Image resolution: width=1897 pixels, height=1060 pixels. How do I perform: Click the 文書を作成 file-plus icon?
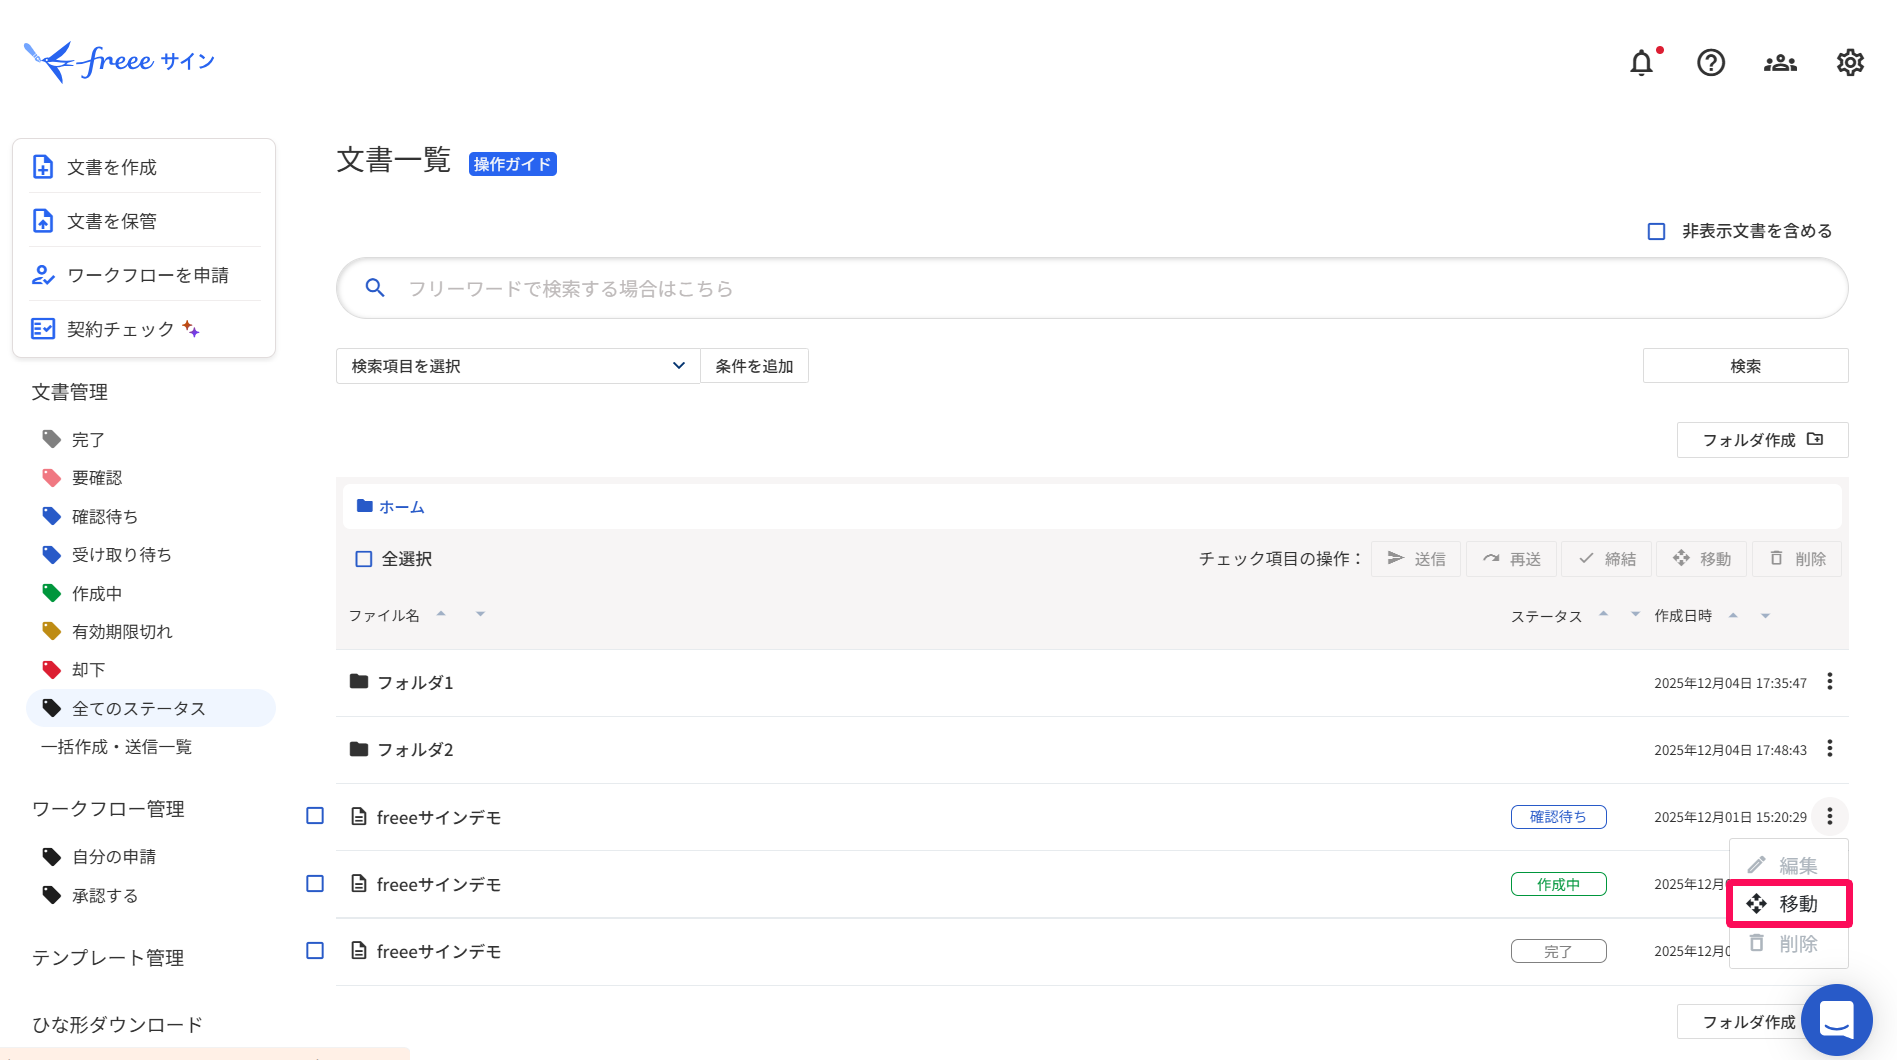(x=43, y=167)
